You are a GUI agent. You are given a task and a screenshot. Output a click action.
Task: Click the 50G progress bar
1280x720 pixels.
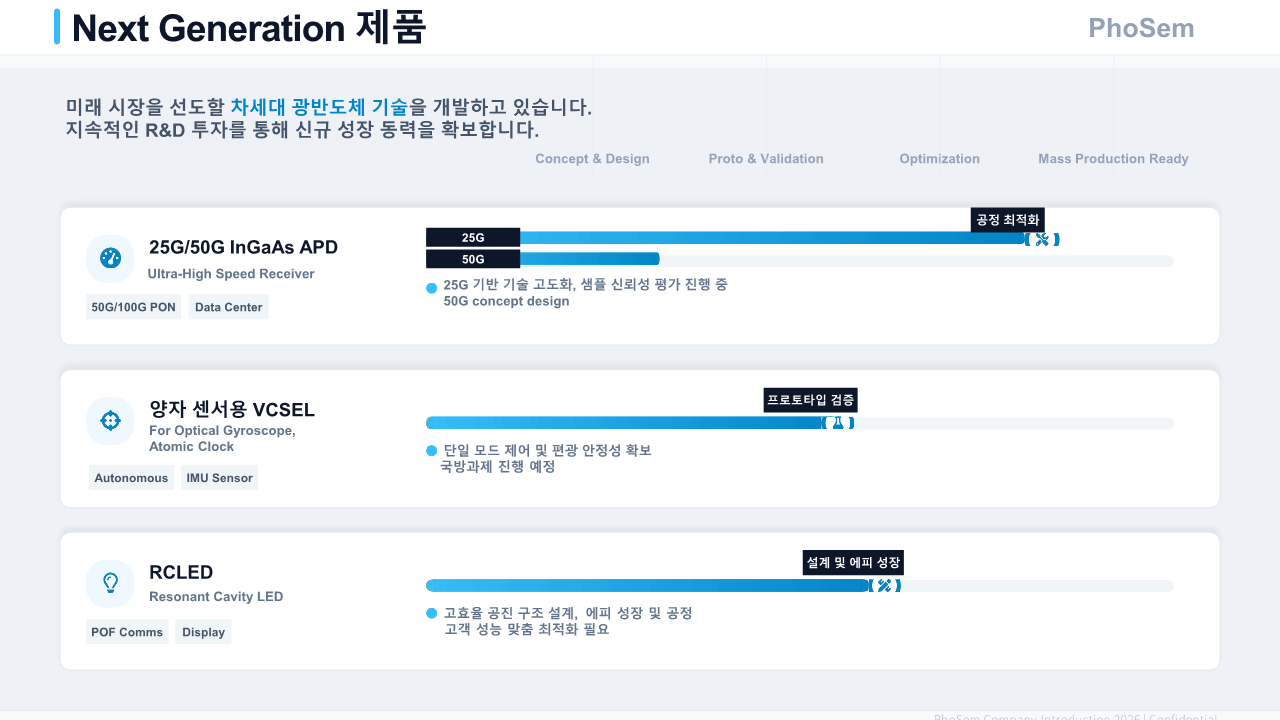(x=589, y=259)
